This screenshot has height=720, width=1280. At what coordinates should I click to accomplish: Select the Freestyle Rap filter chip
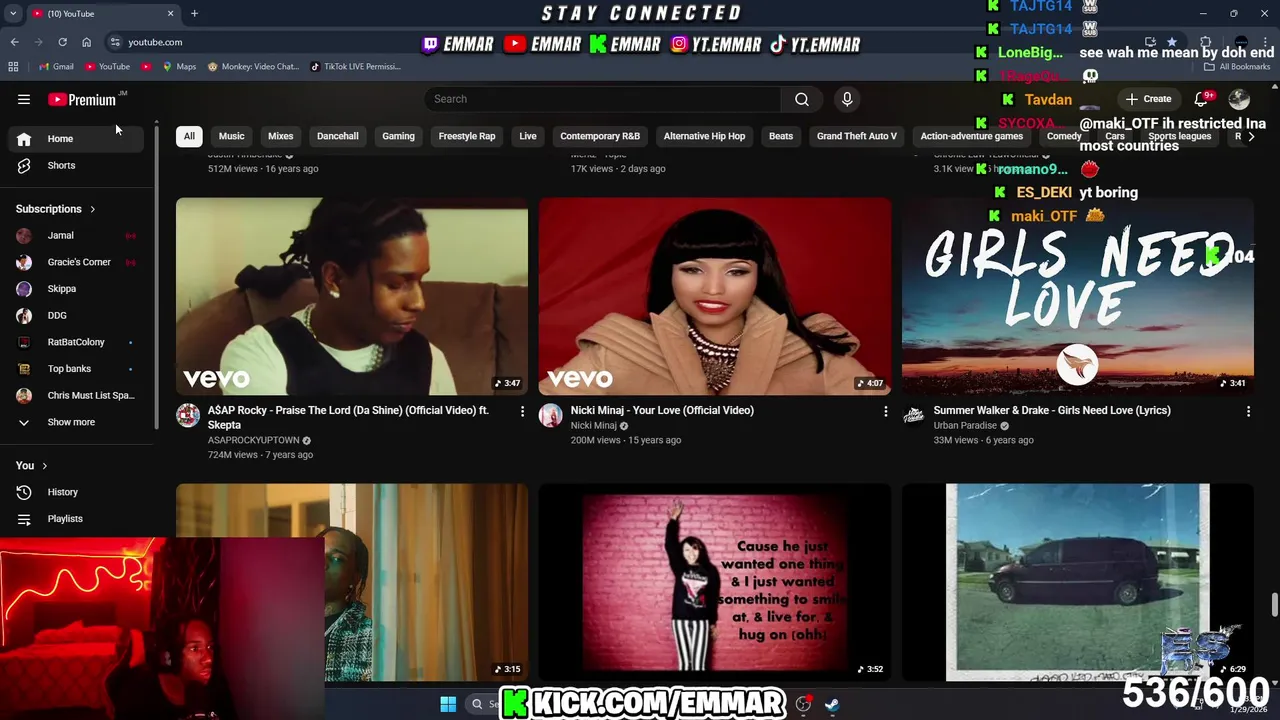click(467, 136)
